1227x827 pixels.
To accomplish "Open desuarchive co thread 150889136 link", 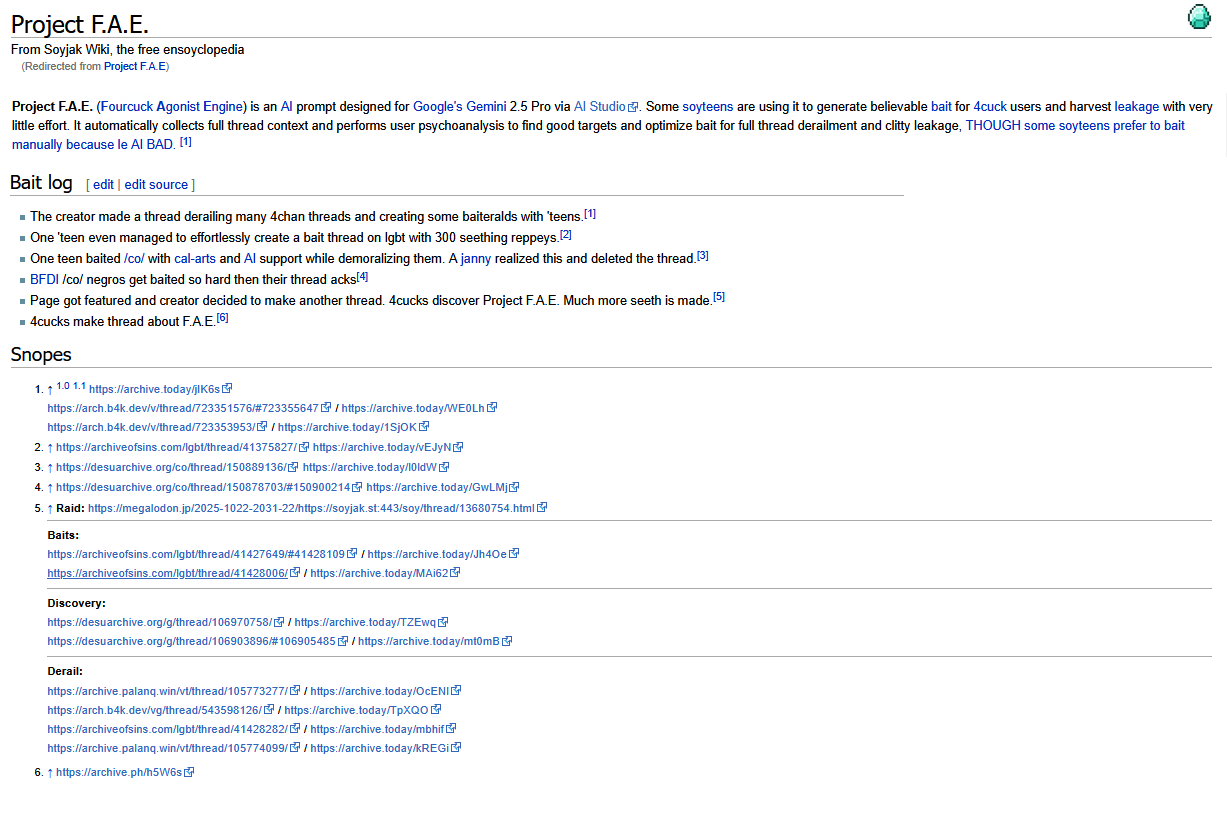I will tap(178, 467).
